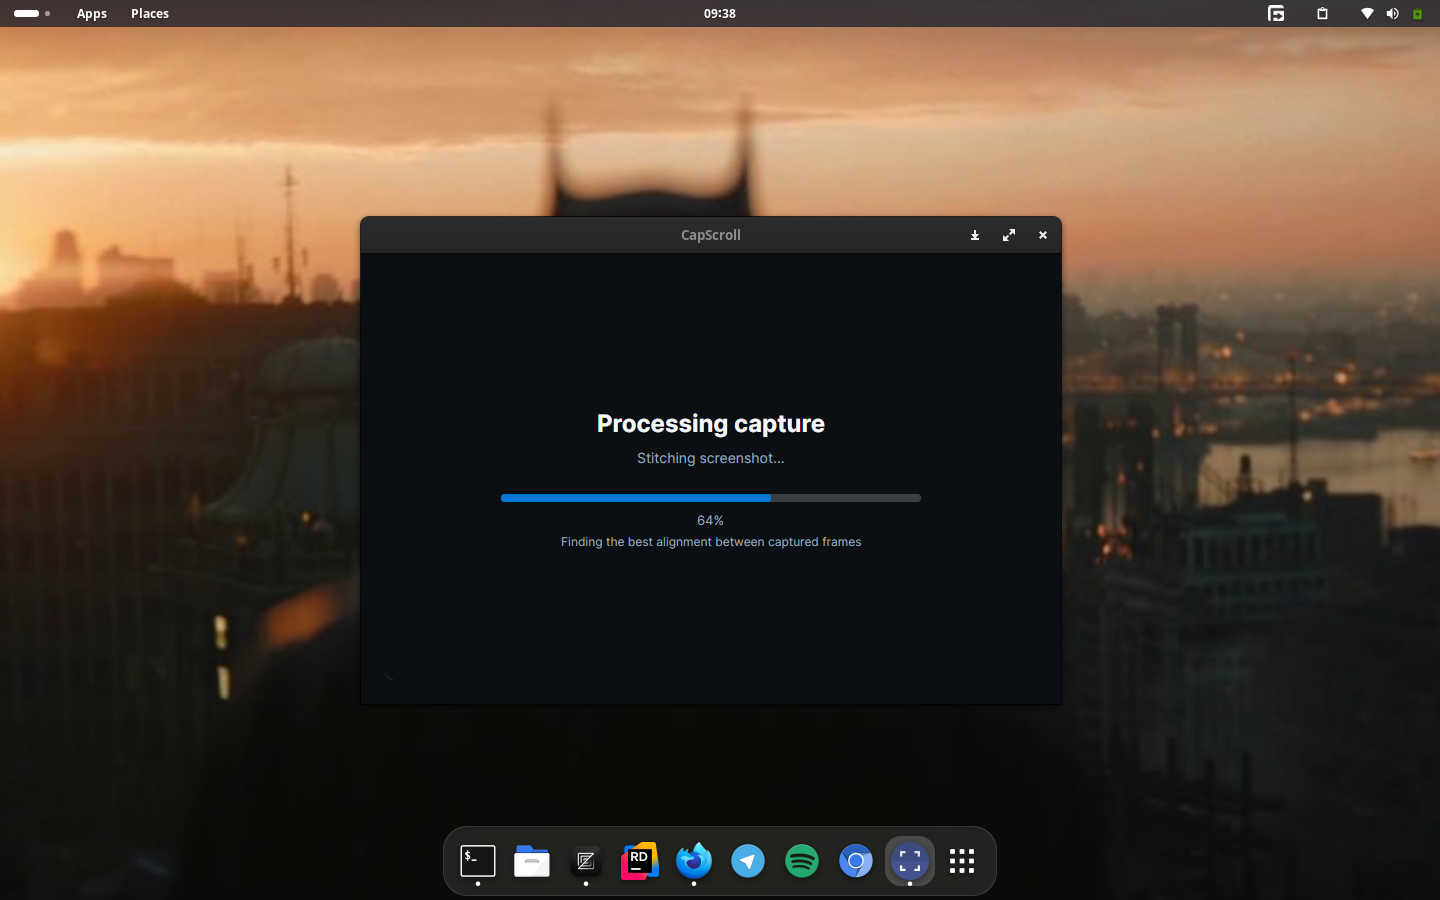This screenshot has height=900, width=1440.
Task: Click the CapScroll window title
Action: pos(711,235)
